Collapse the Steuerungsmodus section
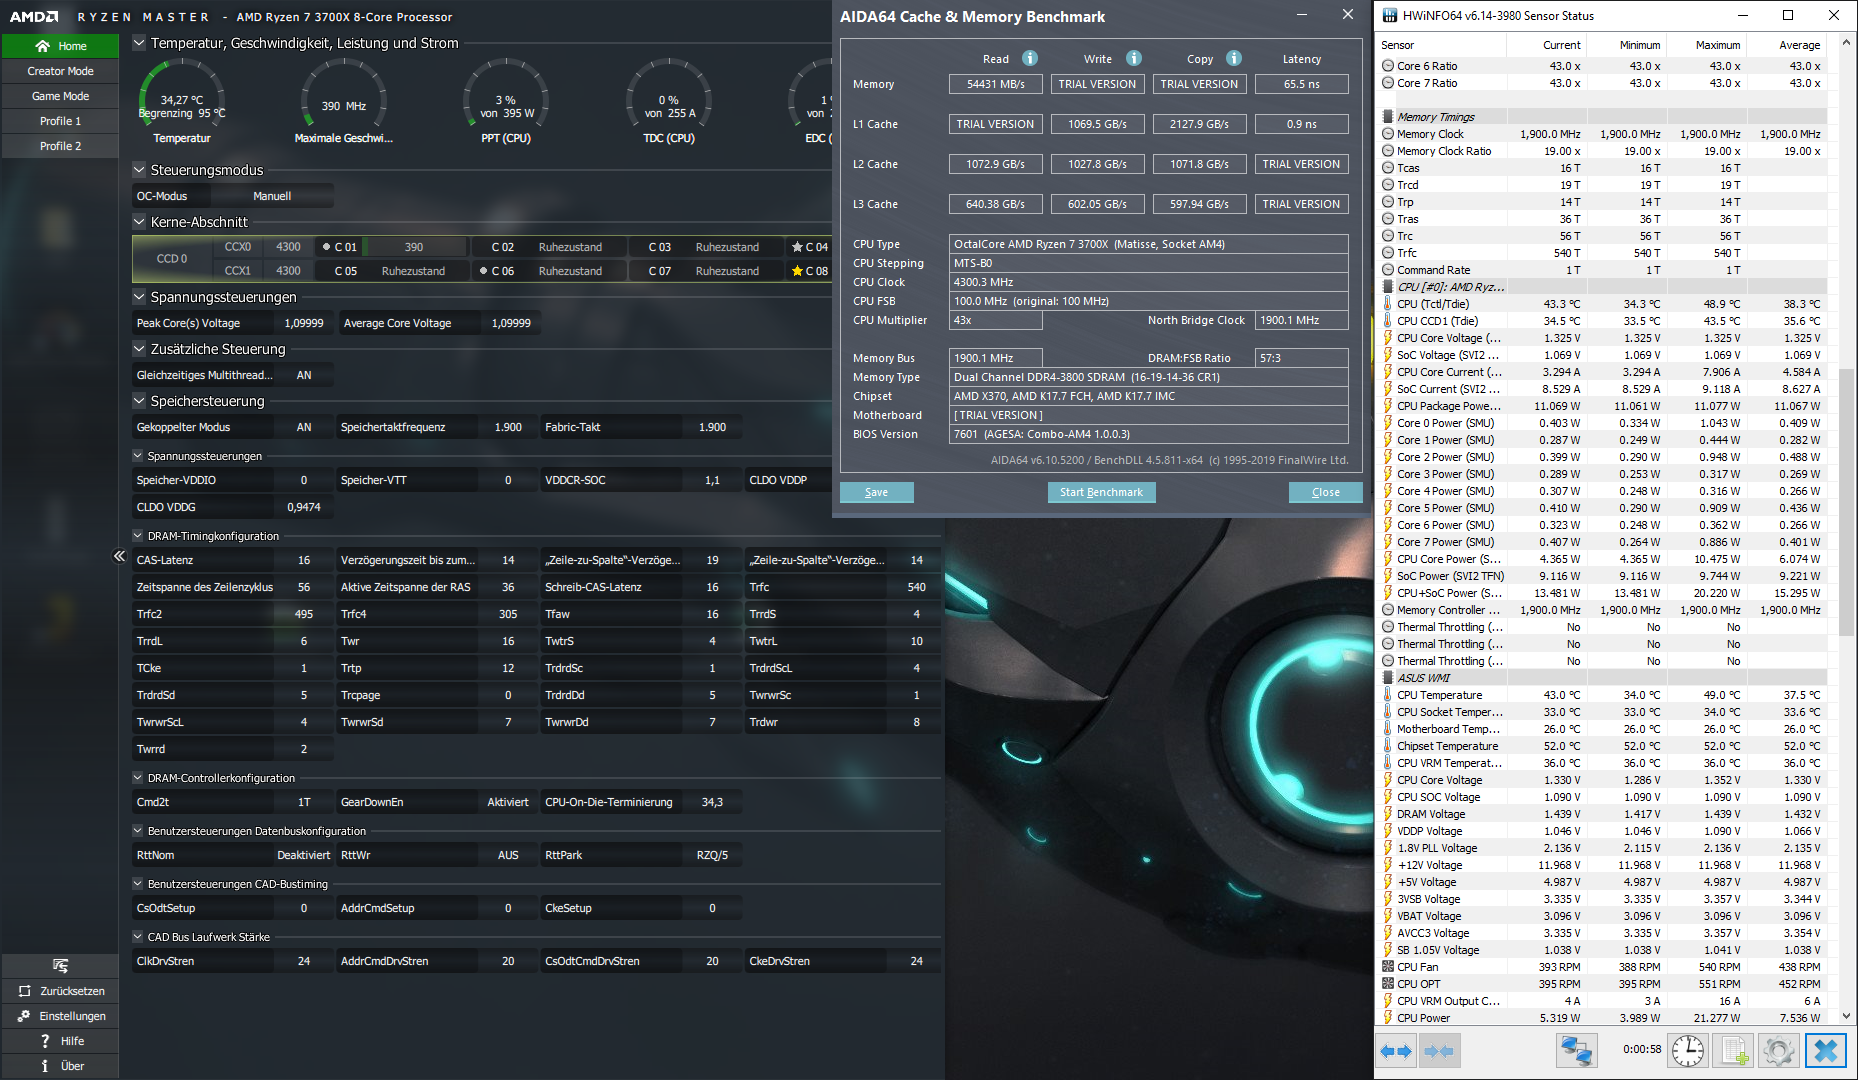 coord(139,170)
